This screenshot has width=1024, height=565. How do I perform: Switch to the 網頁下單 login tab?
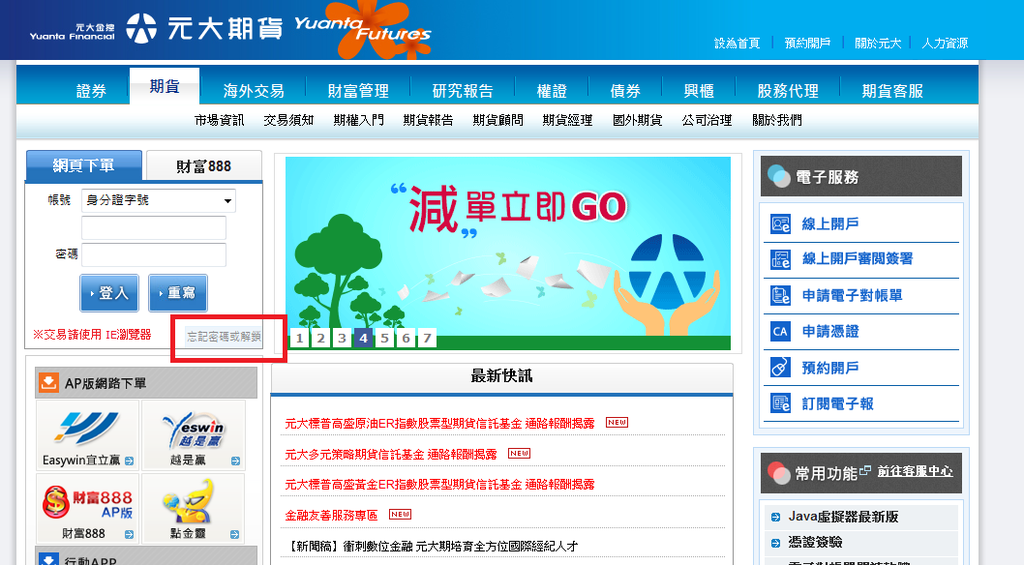click(84, 165)
